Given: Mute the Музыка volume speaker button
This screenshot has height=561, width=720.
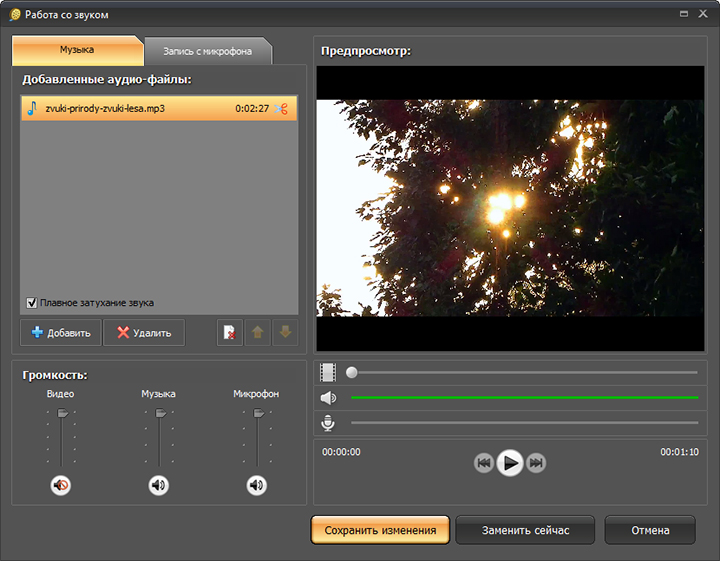Looking at the screenshot, I should click(x=159, y=485).
